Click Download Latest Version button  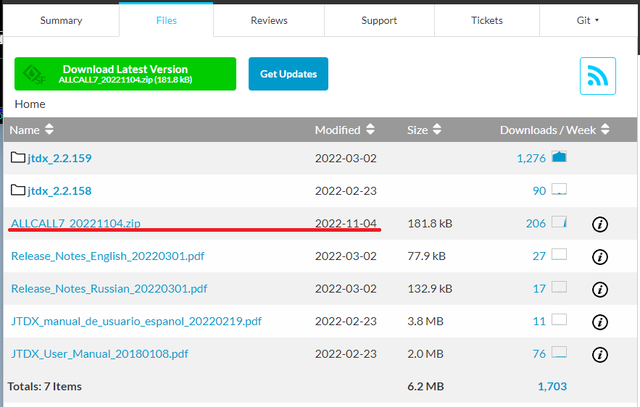(125, 74)
